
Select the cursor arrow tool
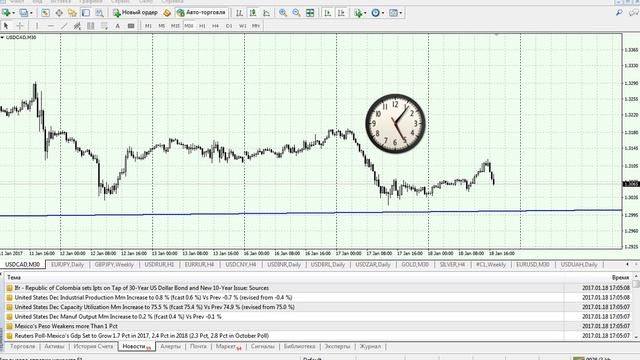(6, 26)
